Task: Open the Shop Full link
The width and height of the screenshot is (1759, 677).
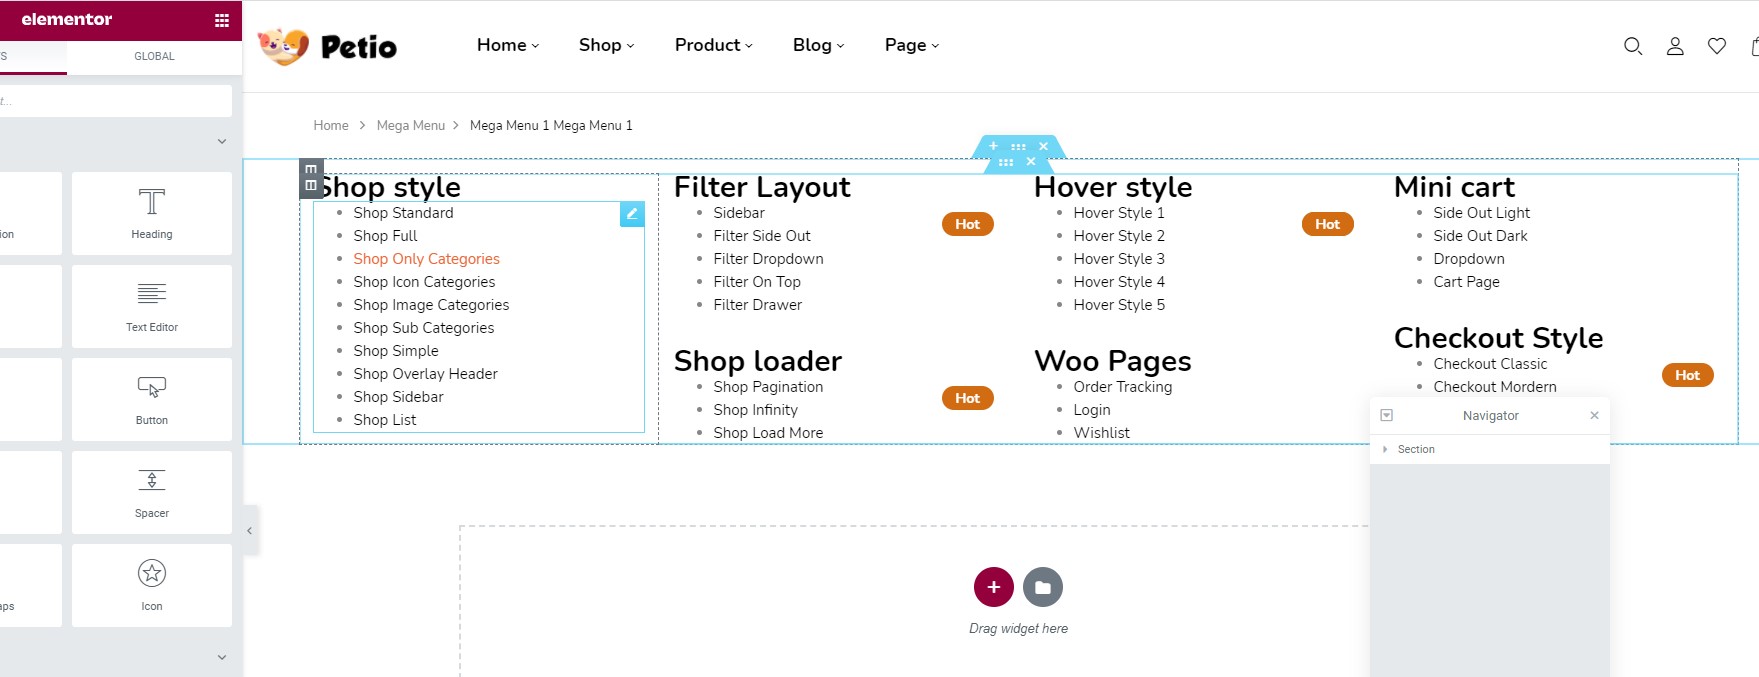Action: [x=385, y=236]
